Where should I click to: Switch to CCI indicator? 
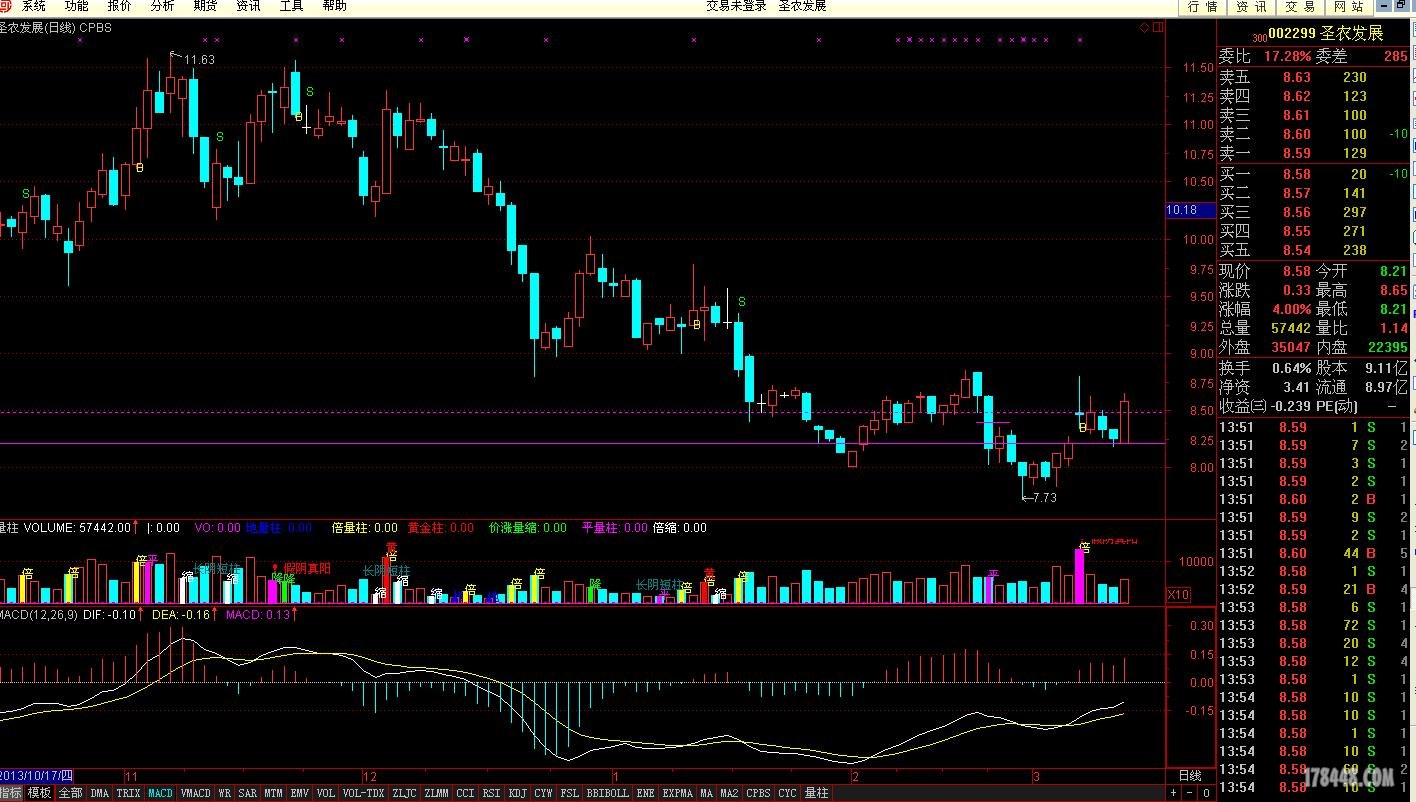(465, 793)
